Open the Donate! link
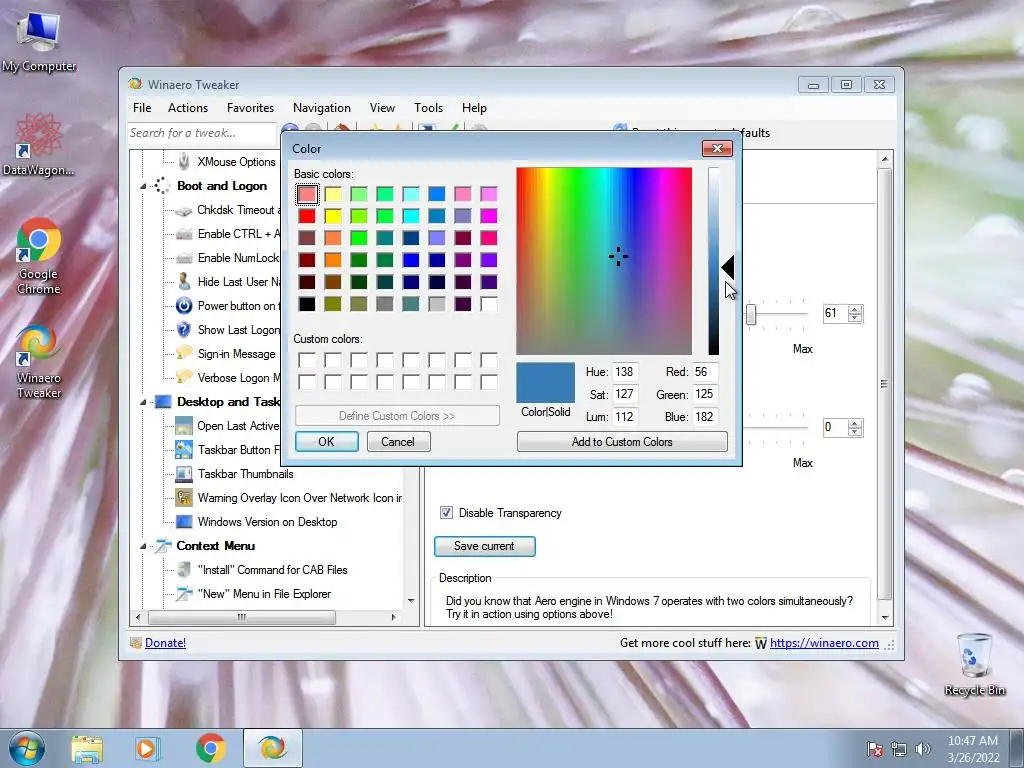Viewport: 1024px width, 768px height. click(165, 643)
